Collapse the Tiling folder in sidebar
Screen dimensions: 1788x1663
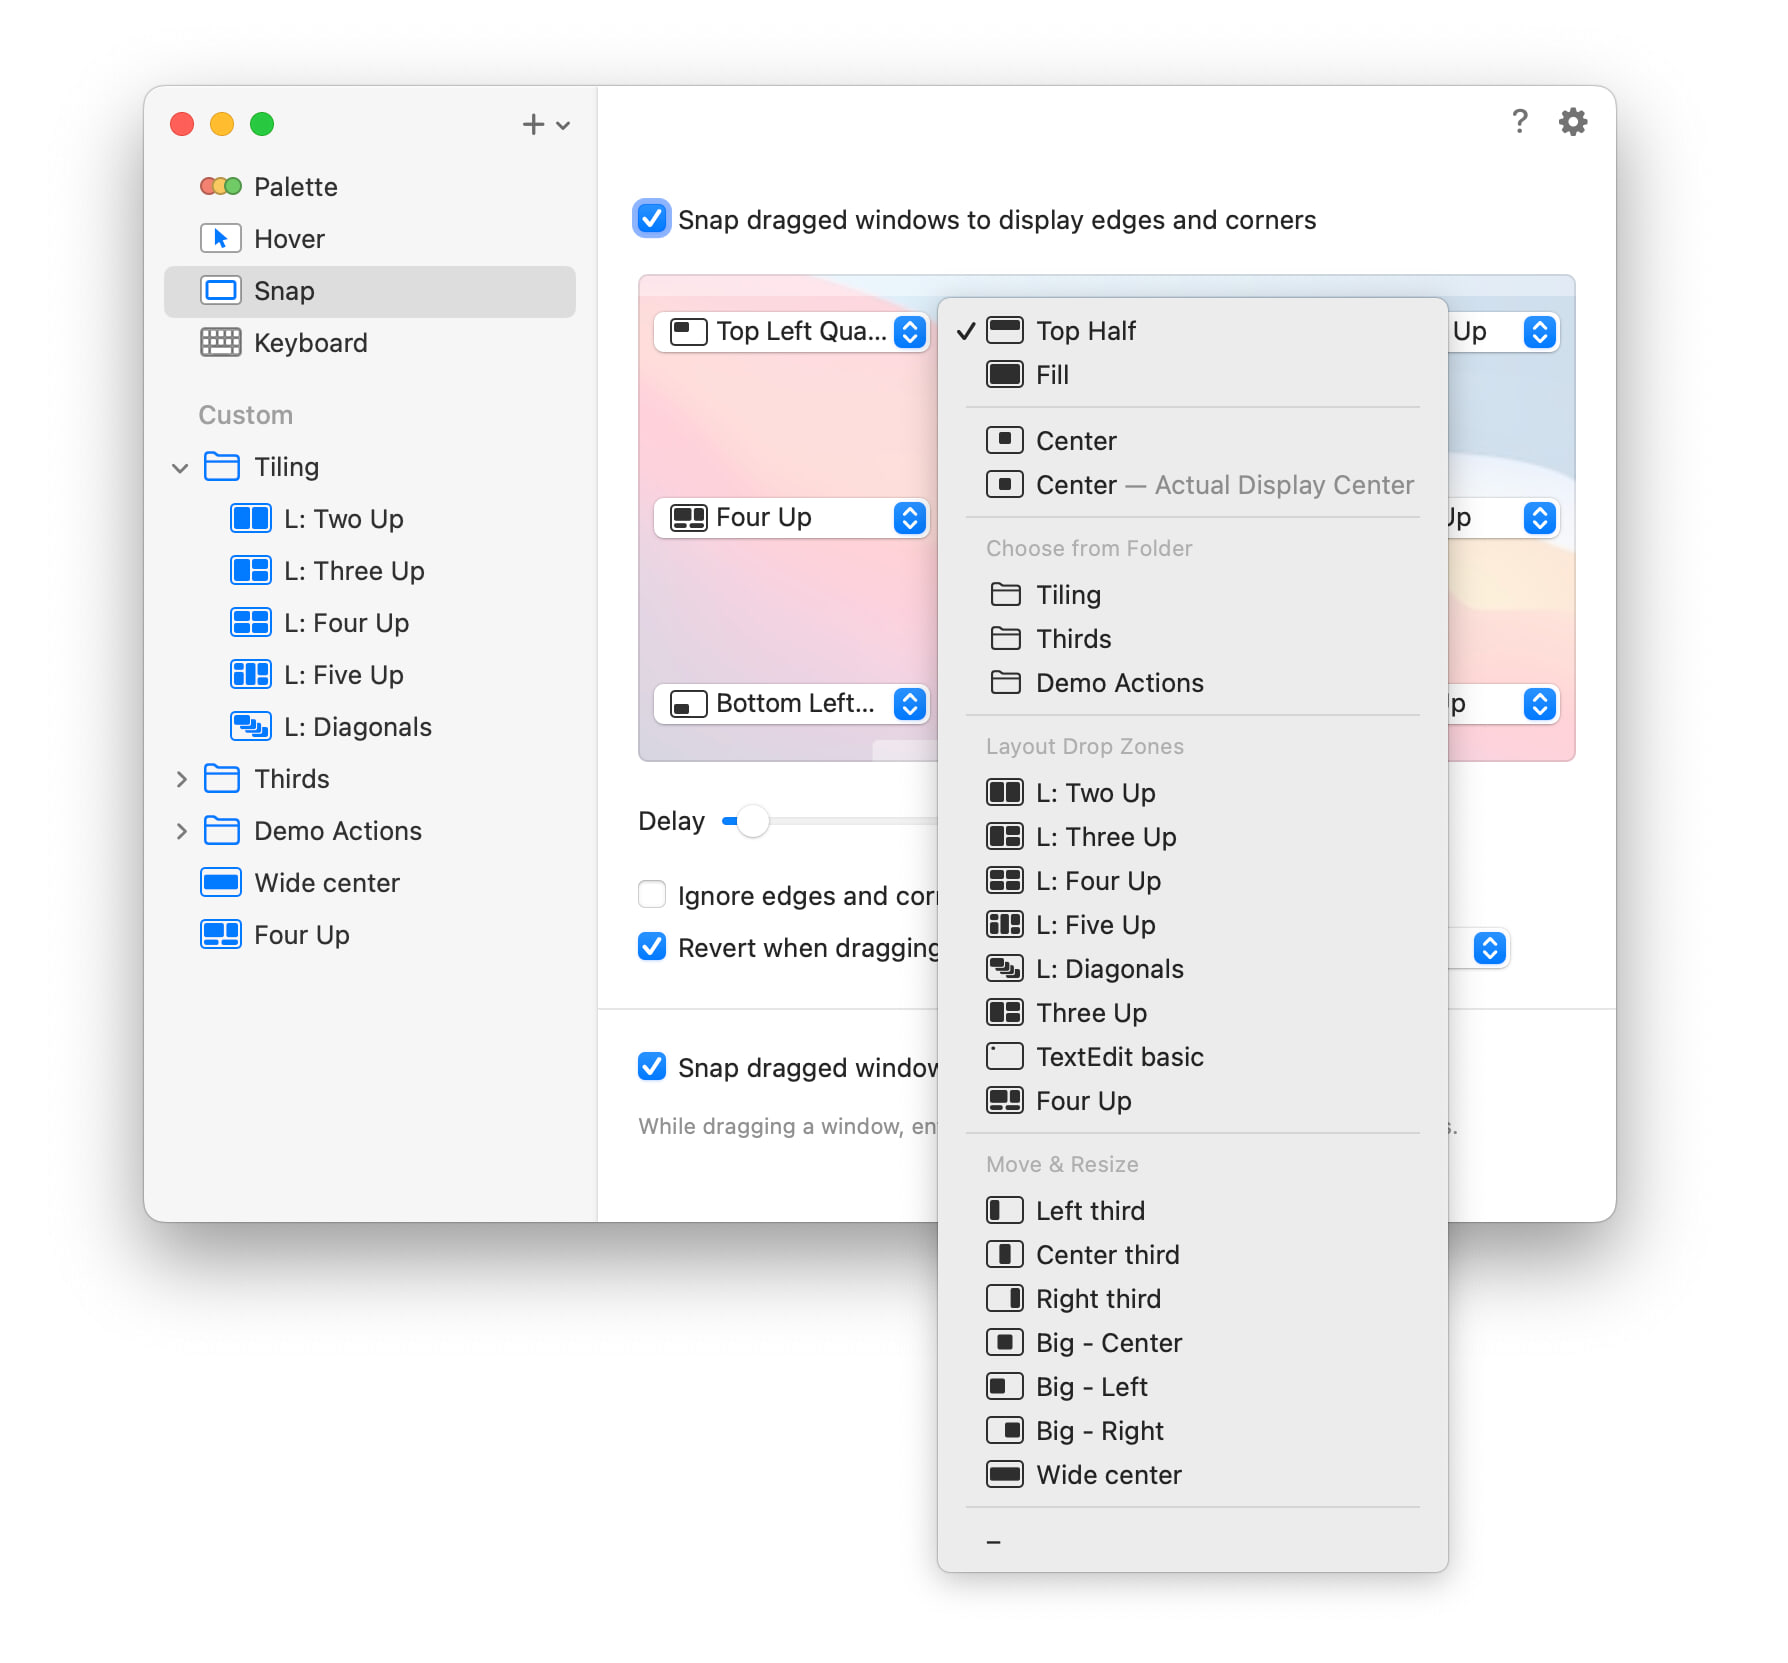pyautogui.click(x=181, y=467)
